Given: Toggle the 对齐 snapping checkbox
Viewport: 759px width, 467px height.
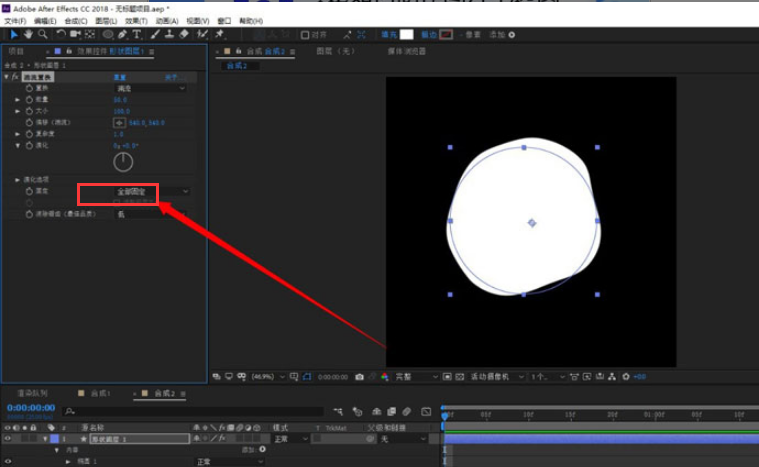Looking at the screenshot, I should coord(306,34).
